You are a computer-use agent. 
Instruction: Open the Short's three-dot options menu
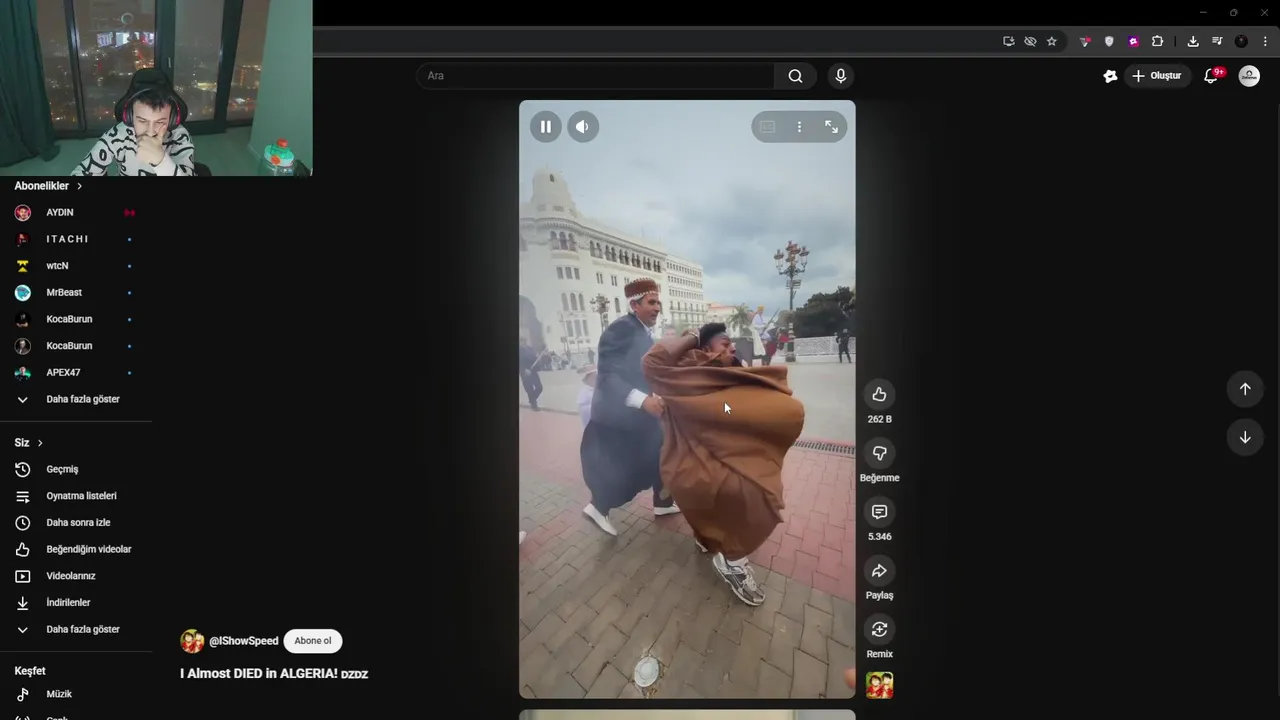click(x=799, y=127)
